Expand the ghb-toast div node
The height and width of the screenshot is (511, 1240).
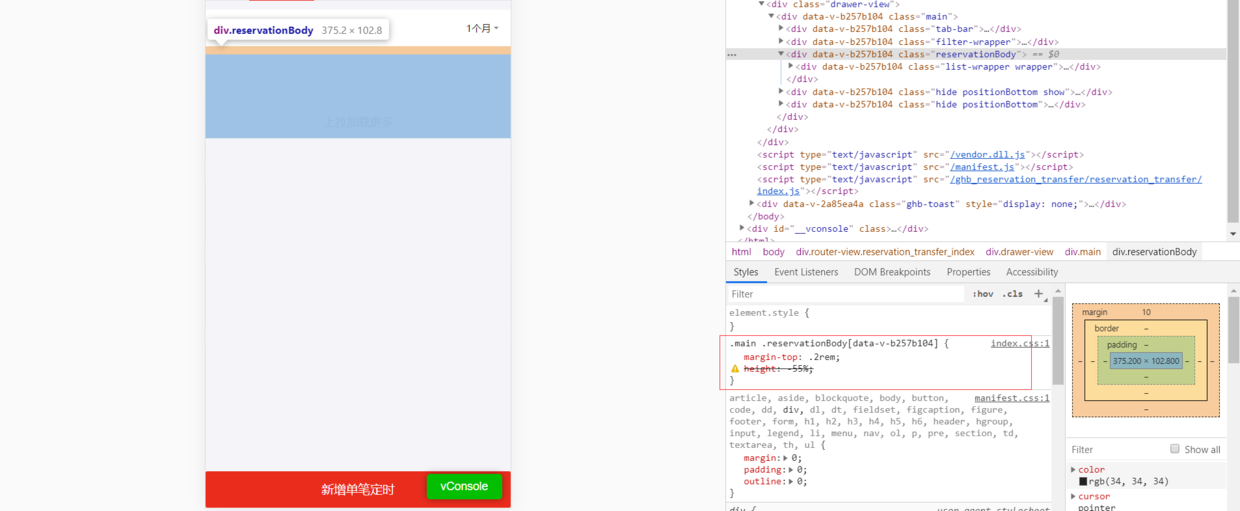[x=752, y=204]
